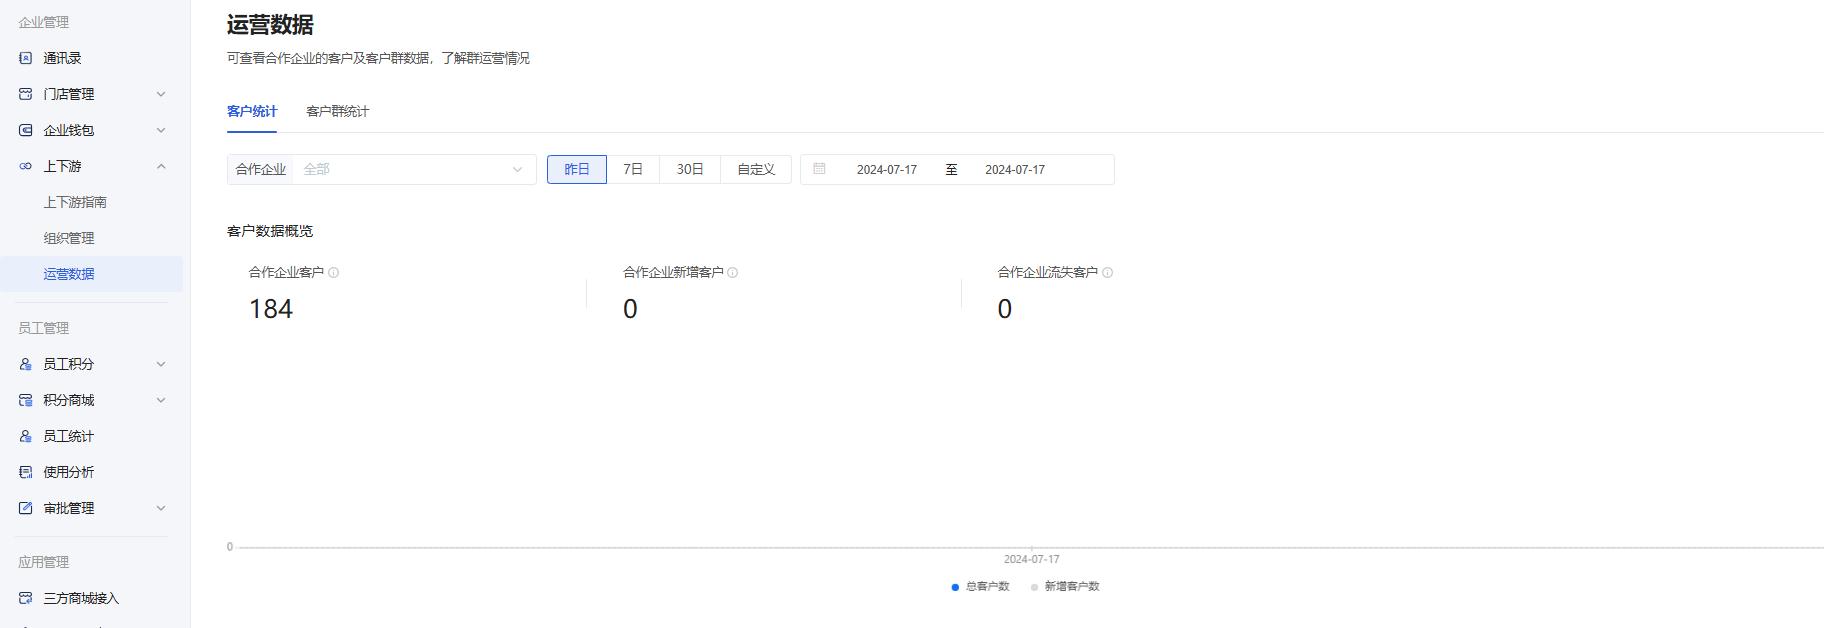Click the 使用分析 report icon
This screenshot has height=628, width=1831.
26,472
